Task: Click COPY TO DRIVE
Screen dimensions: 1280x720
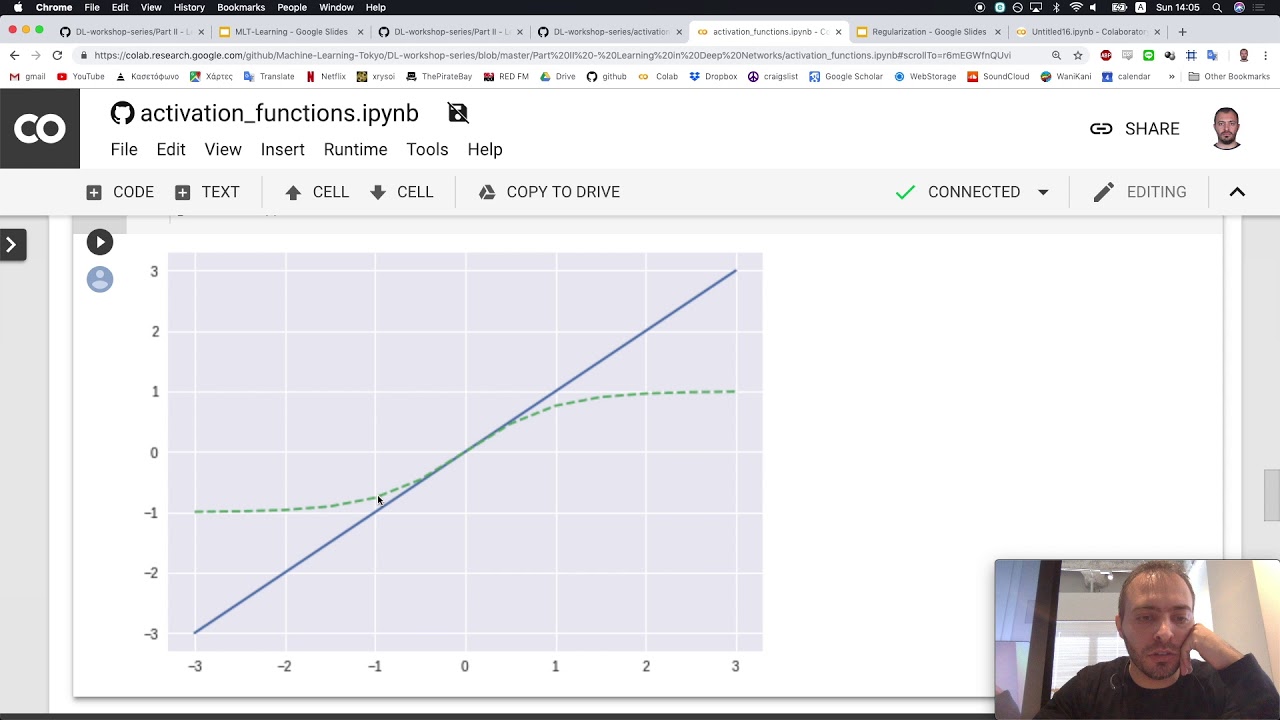Action: point(549,192)
